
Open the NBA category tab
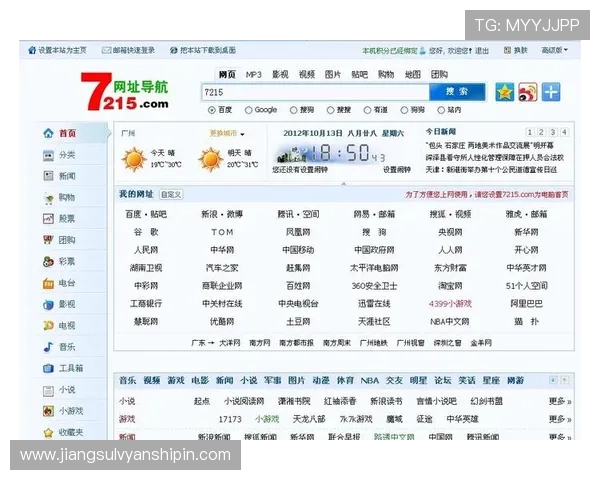point(370,380)
